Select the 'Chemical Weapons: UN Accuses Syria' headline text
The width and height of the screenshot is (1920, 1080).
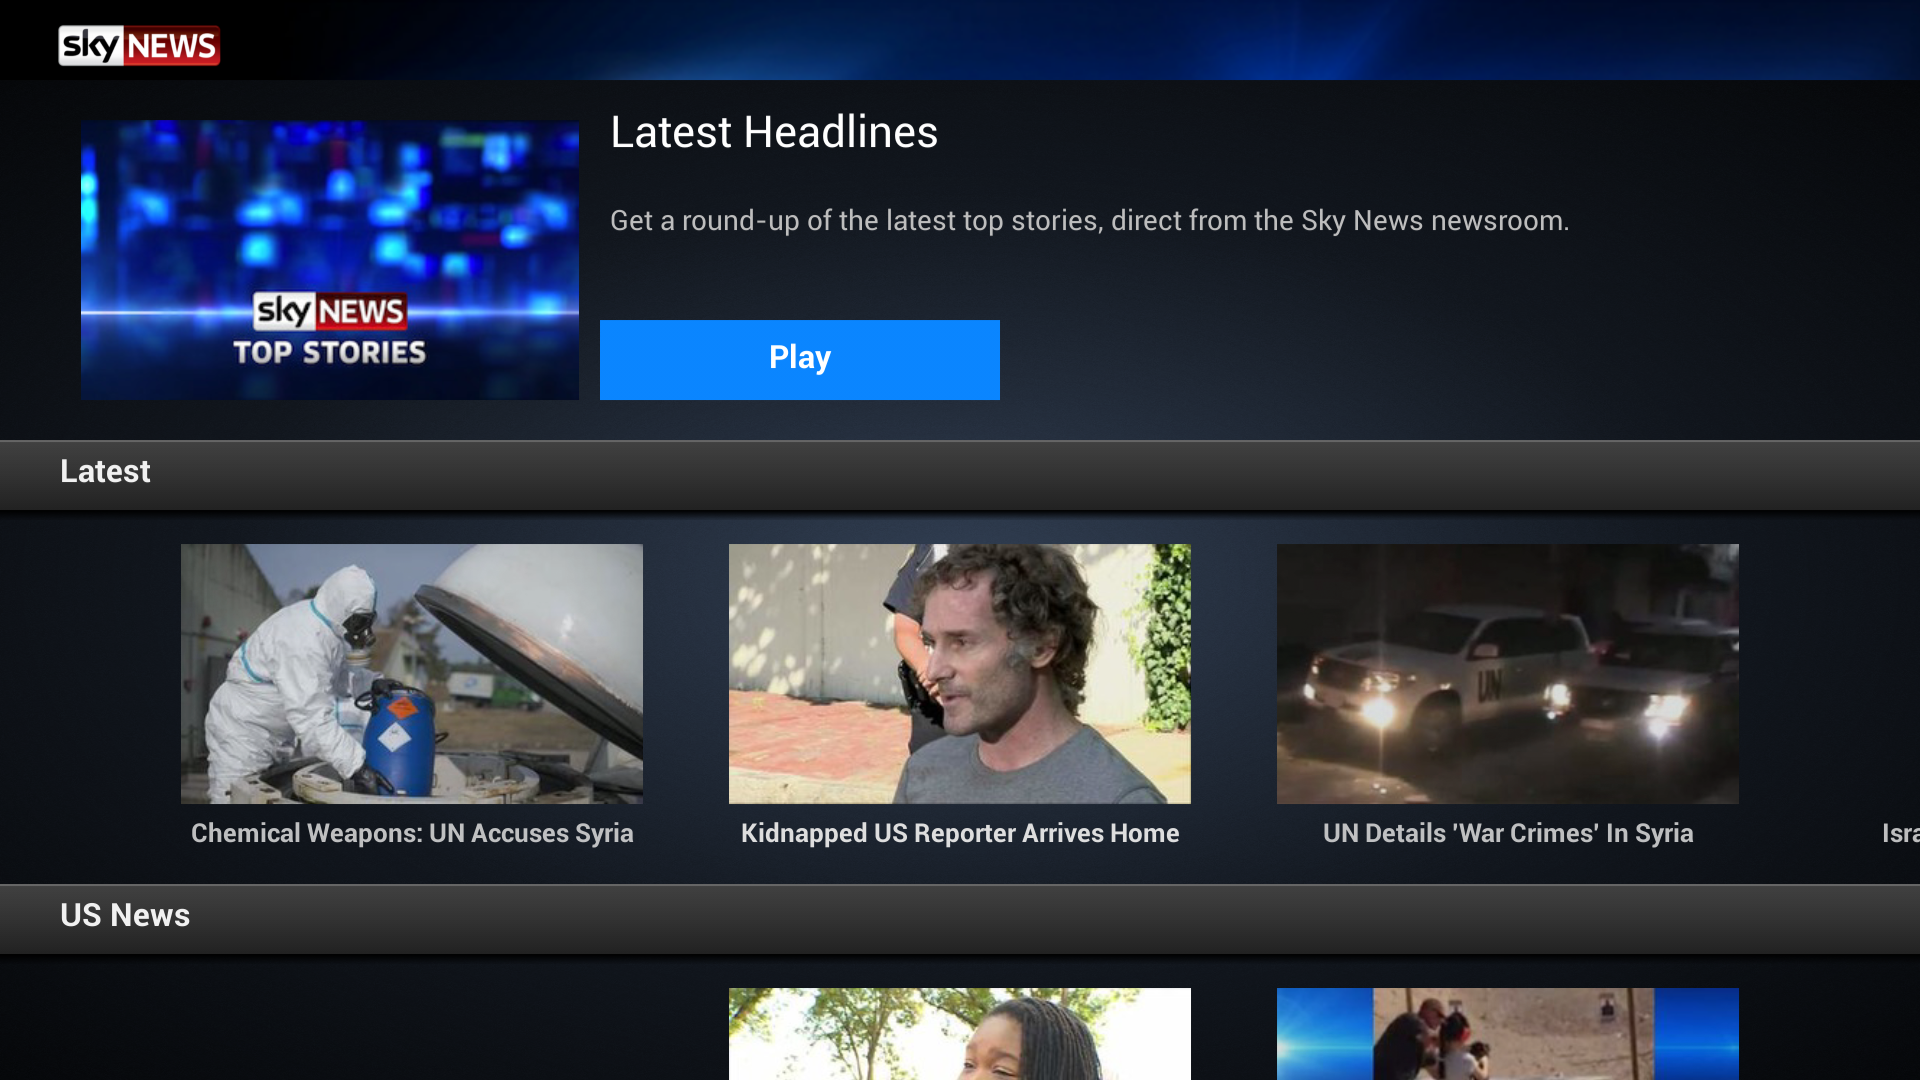pos(411,833)
